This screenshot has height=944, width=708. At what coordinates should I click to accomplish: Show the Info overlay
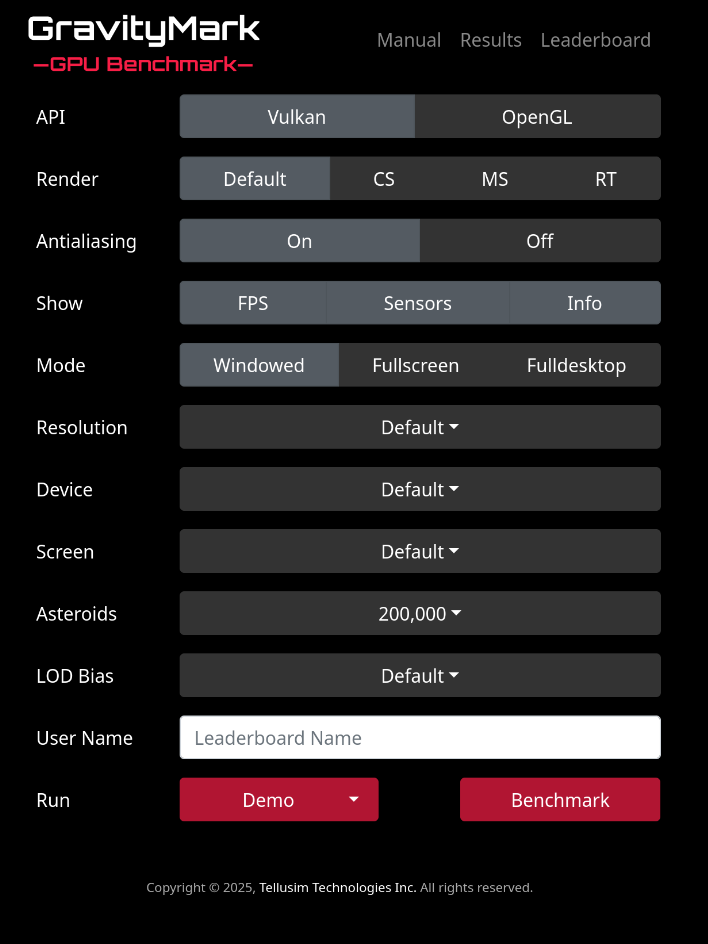tap(585, 302)
